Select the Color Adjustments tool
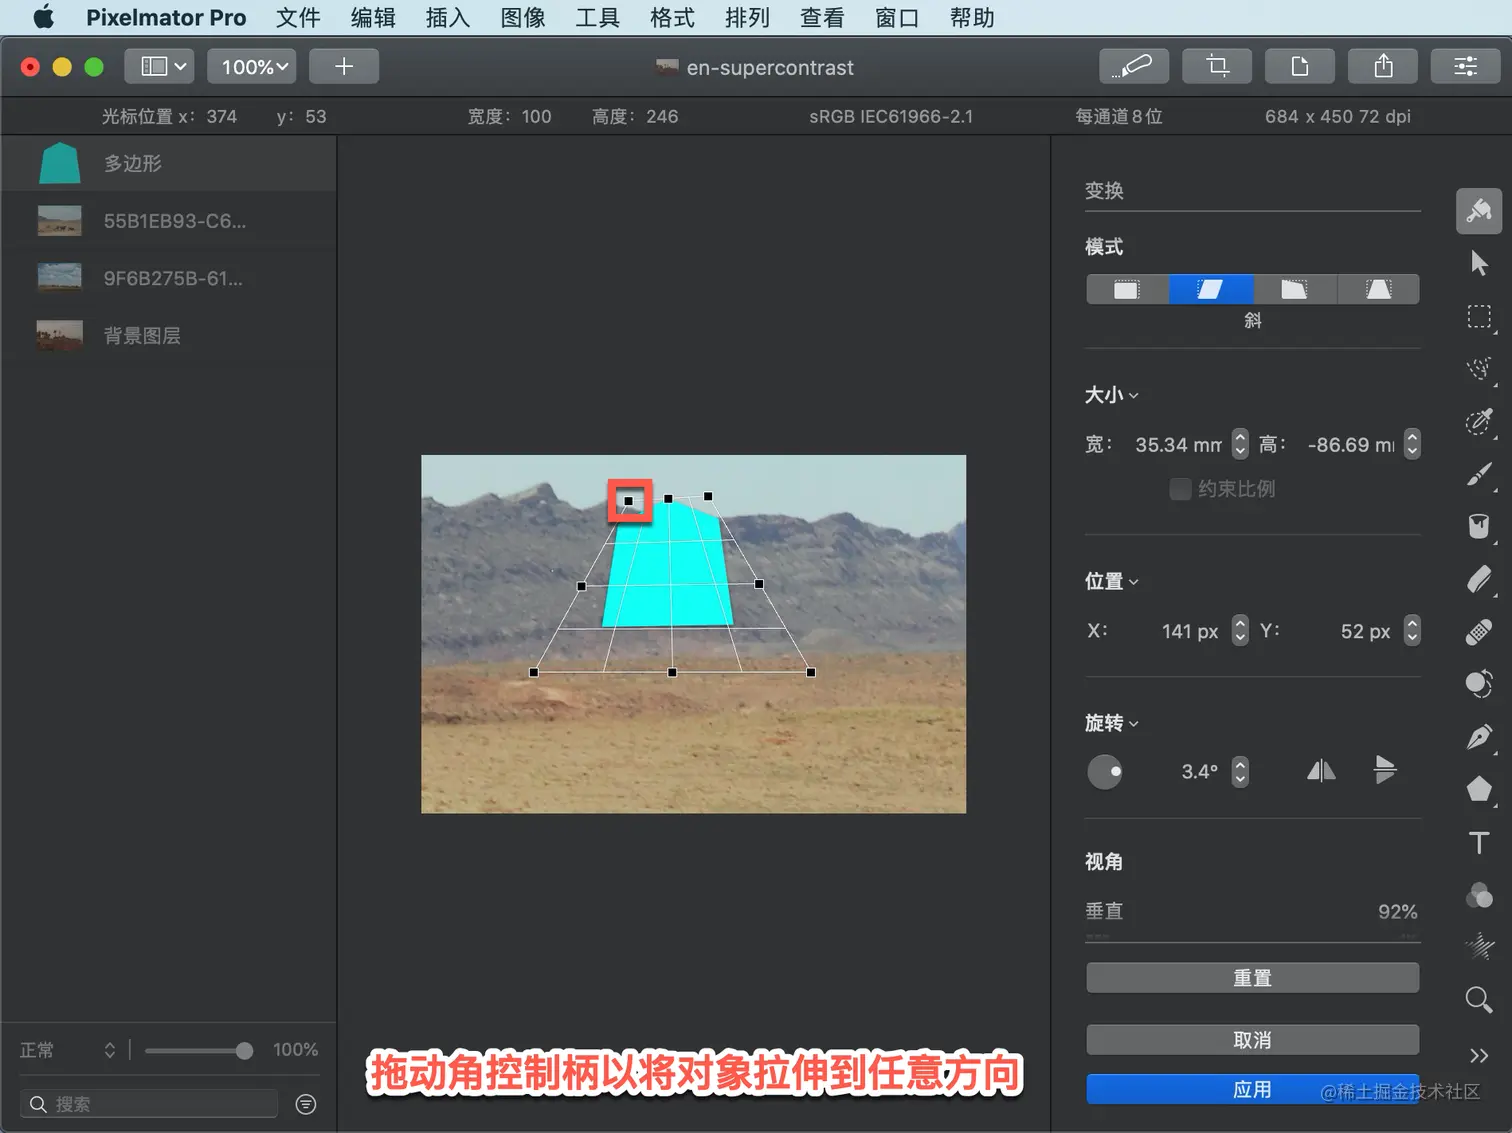 [1479, 895]
